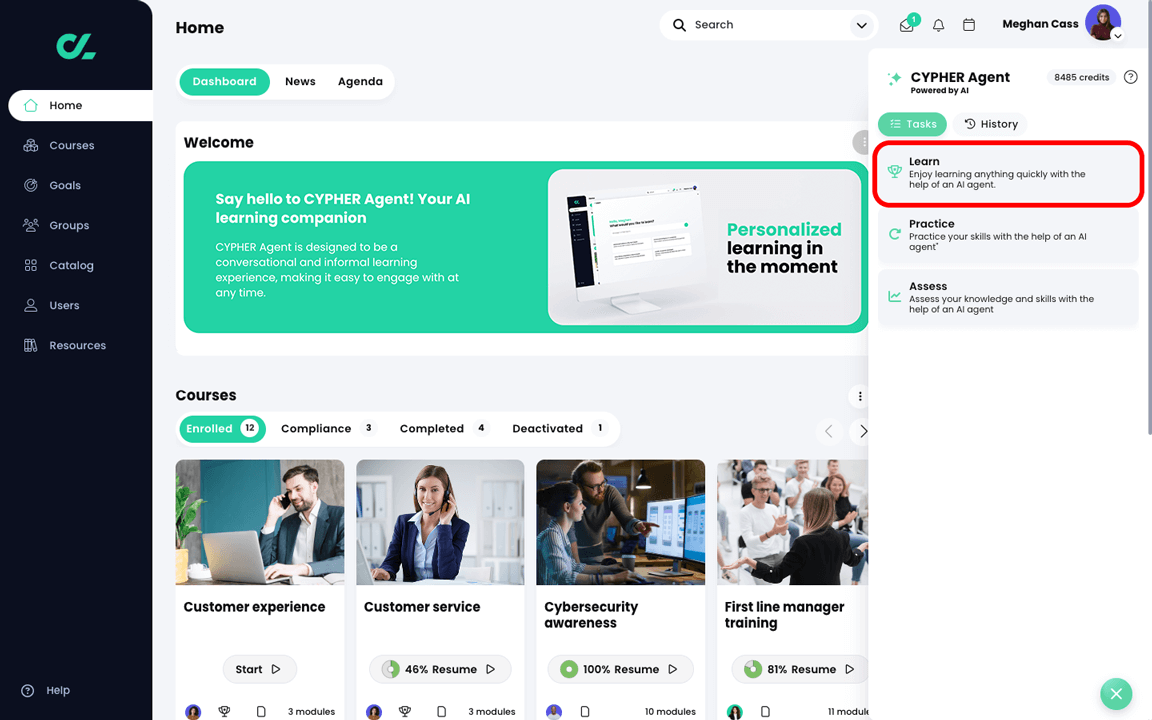1152x720 pixels.
Task: Click the Customer experience course title
Action: point(254,607)
